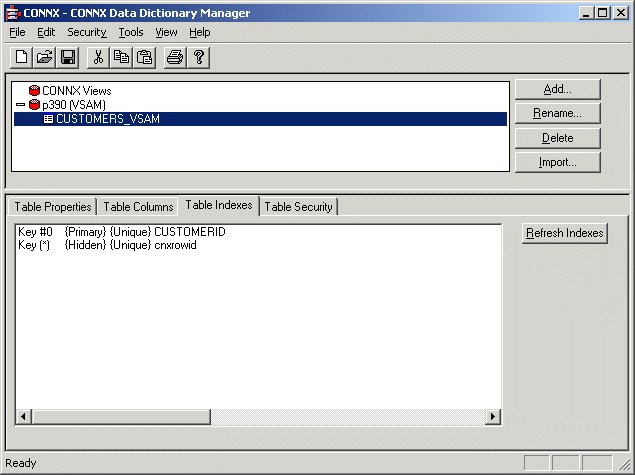
Task: Click the CONNX Views red database icon
Action: coord(34,90)
